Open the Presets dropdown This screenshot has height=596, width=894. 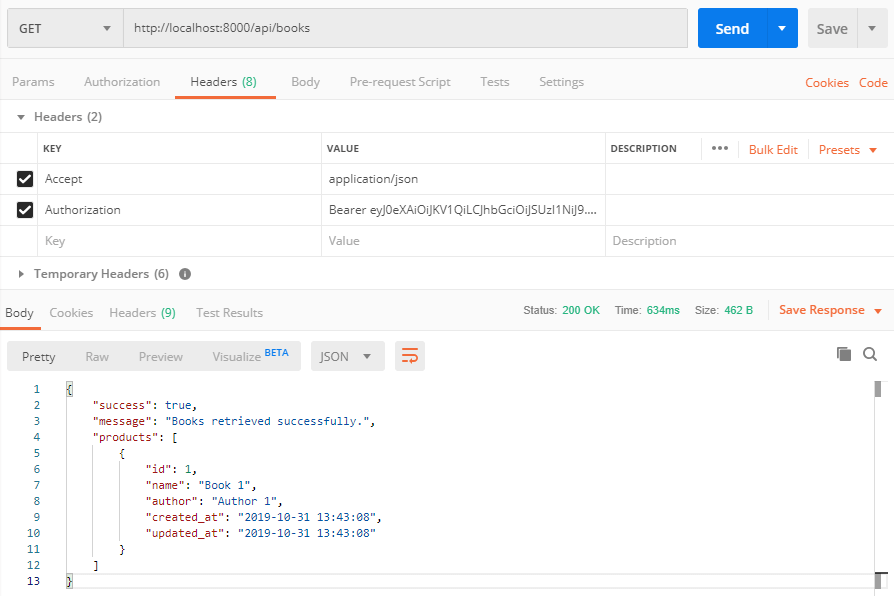pos(847,150)
